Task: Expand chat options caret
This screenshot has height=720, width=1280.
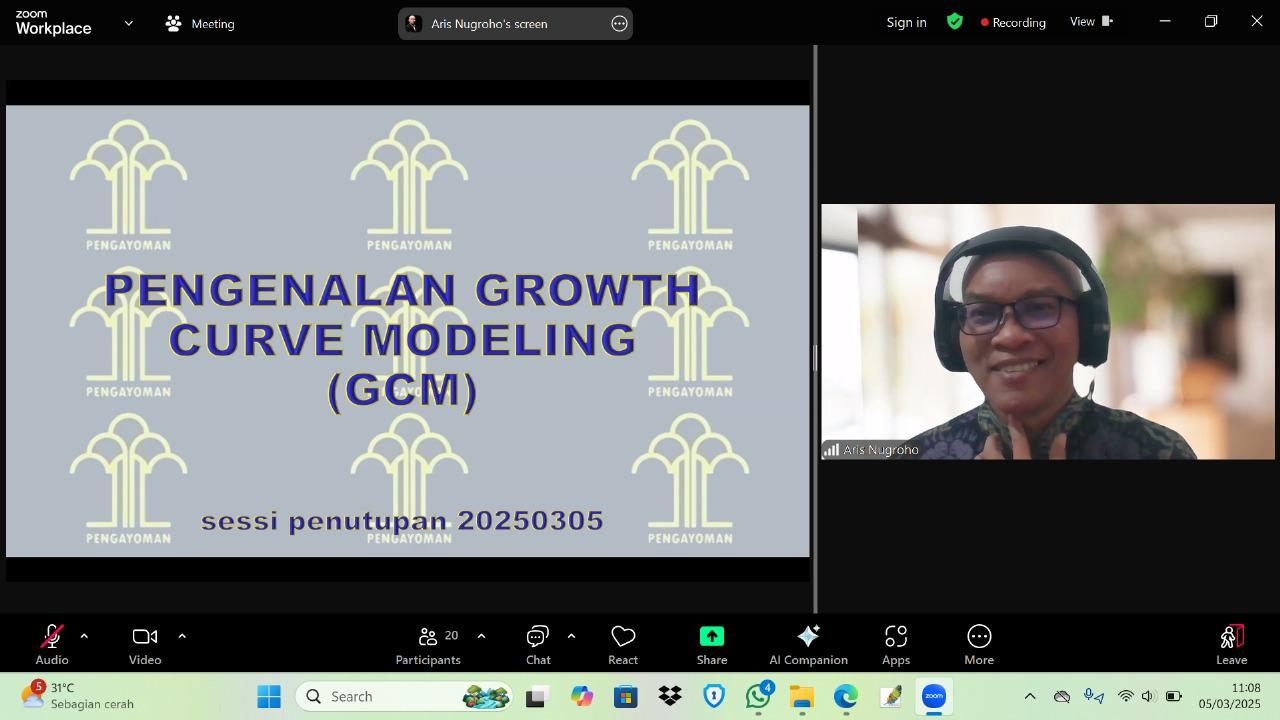Action: tap(571, 636)
